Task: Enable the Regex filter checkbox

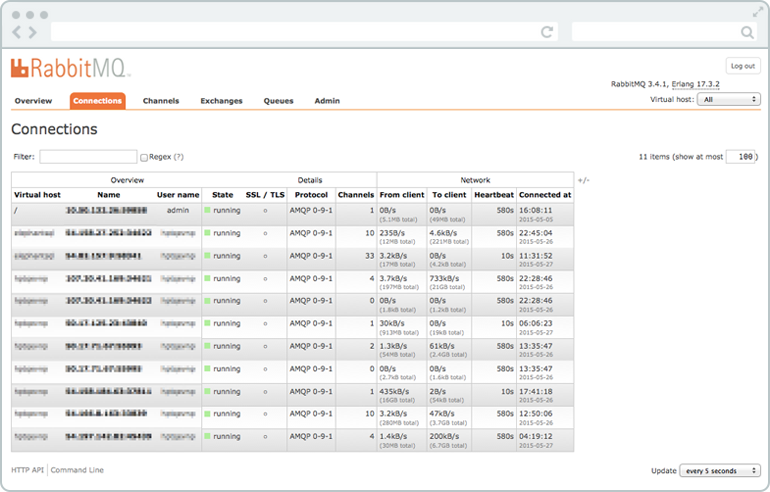Action: [144, 157]
